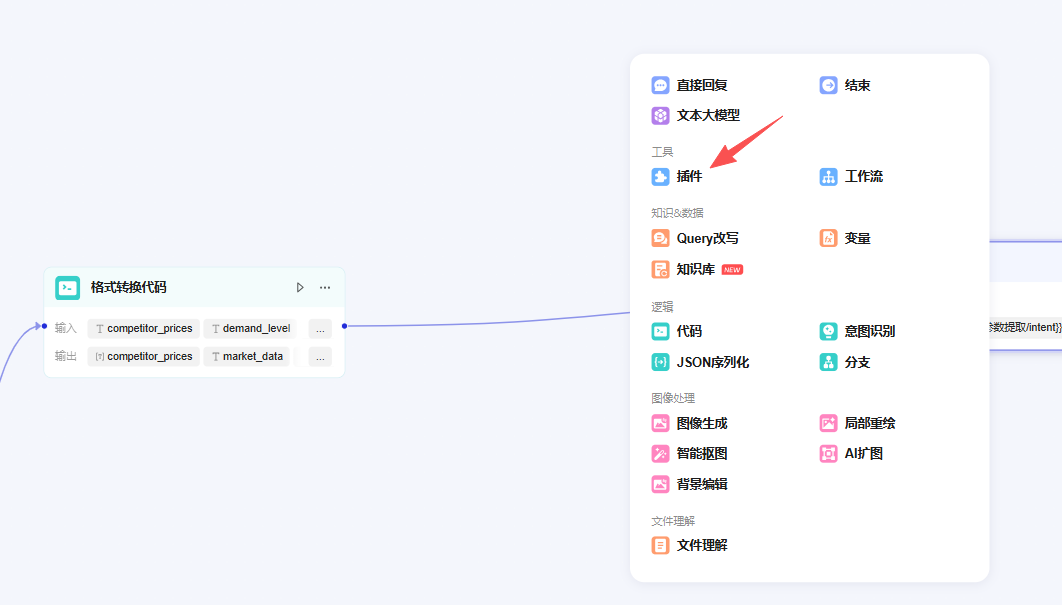Click input parameter competitor_prices
Screen dimensions: 1062x605
pyautogui.click(x=144, y=329)
